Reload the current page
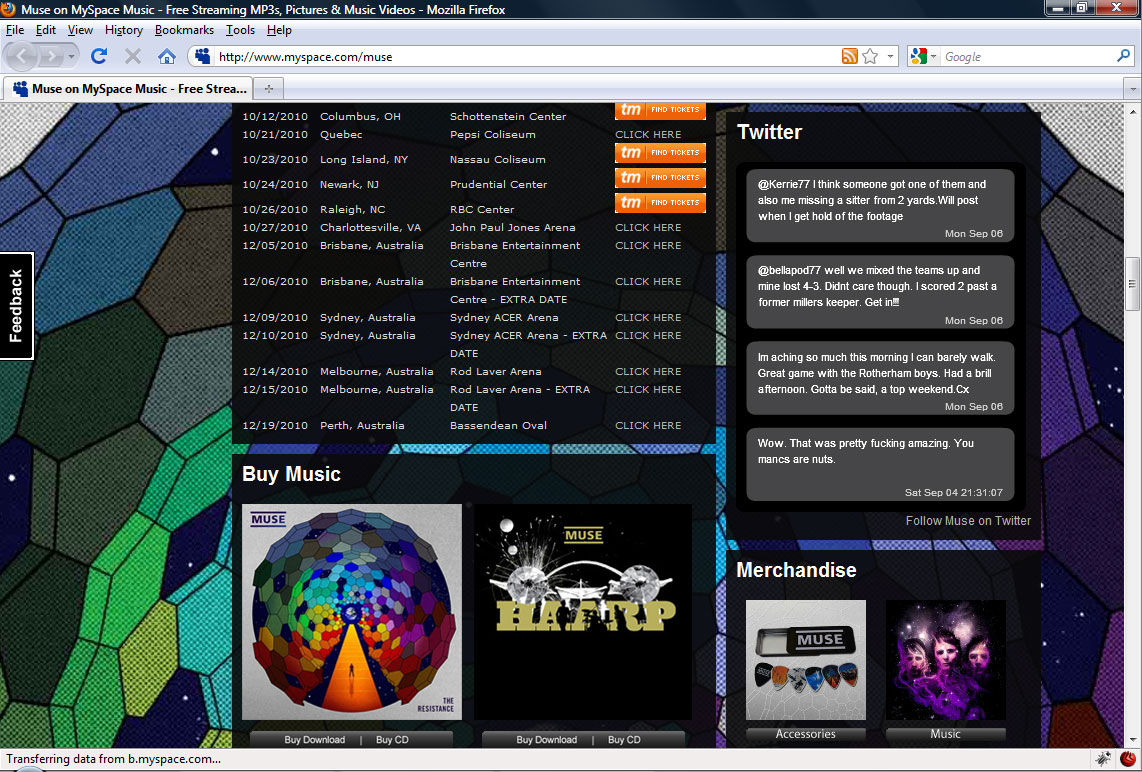 99,56
